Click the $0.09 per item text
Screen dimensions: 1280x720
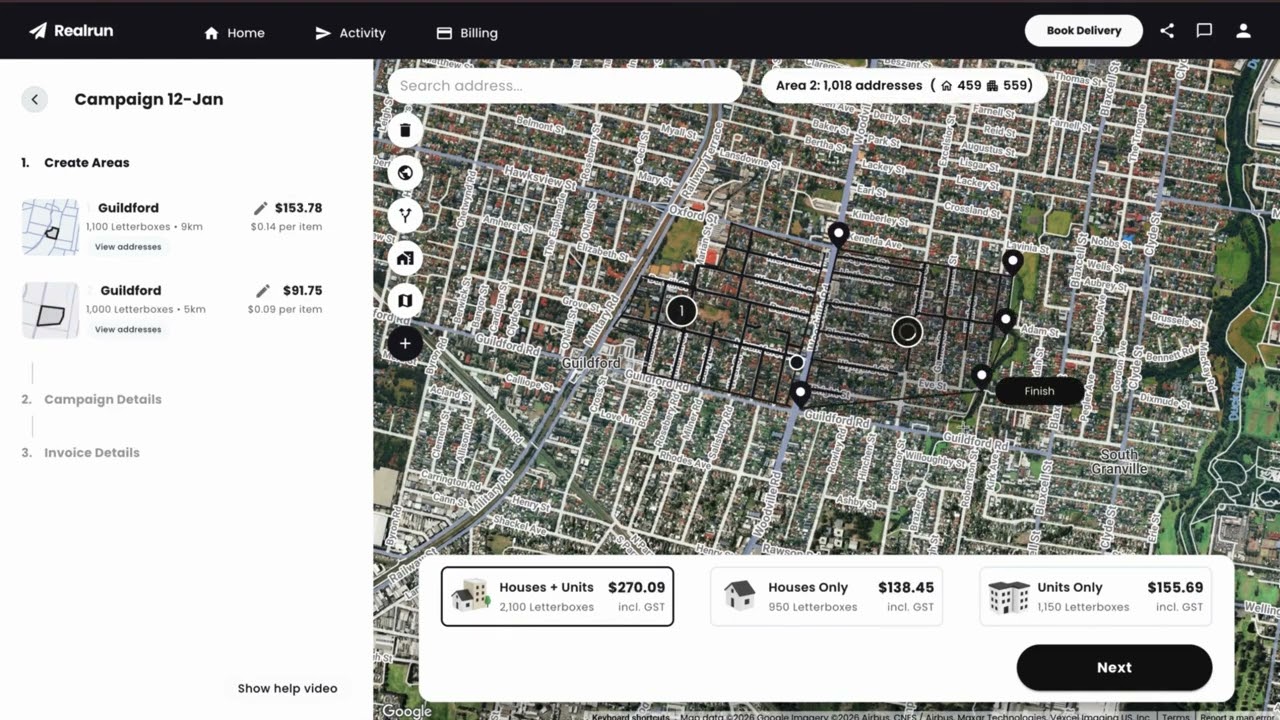coord(285,309)
